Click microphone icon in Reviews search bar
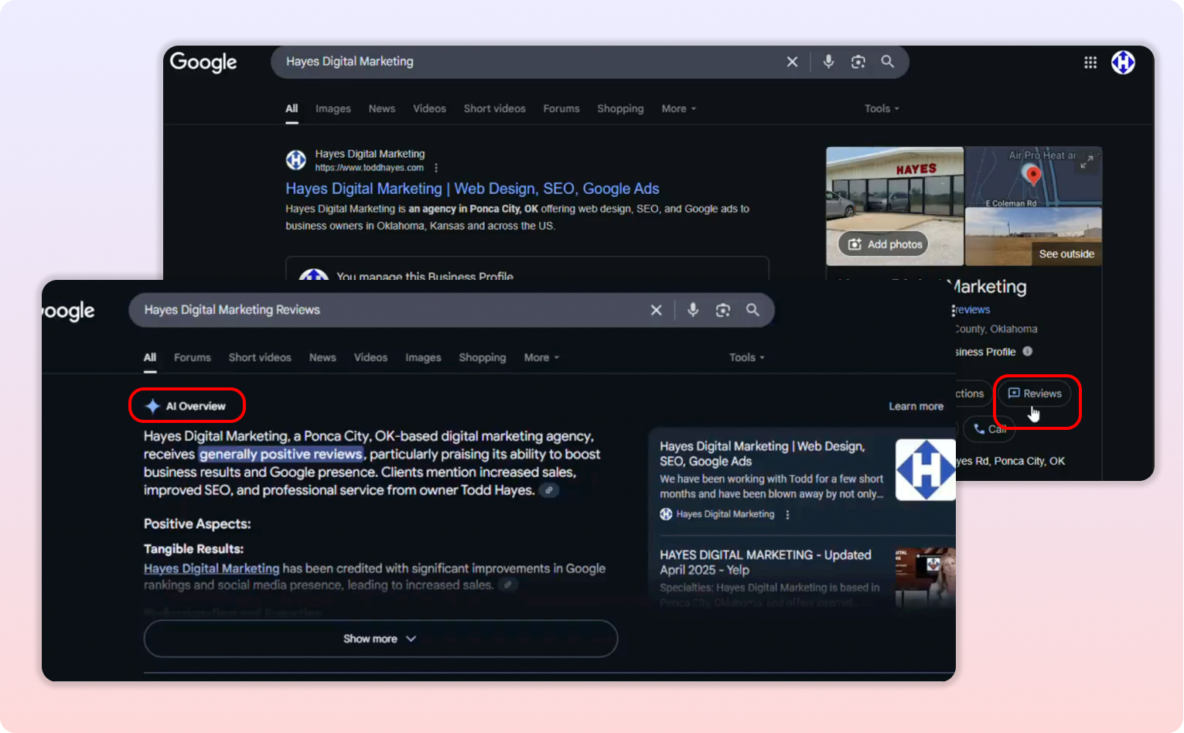 (x=692, y=311)
